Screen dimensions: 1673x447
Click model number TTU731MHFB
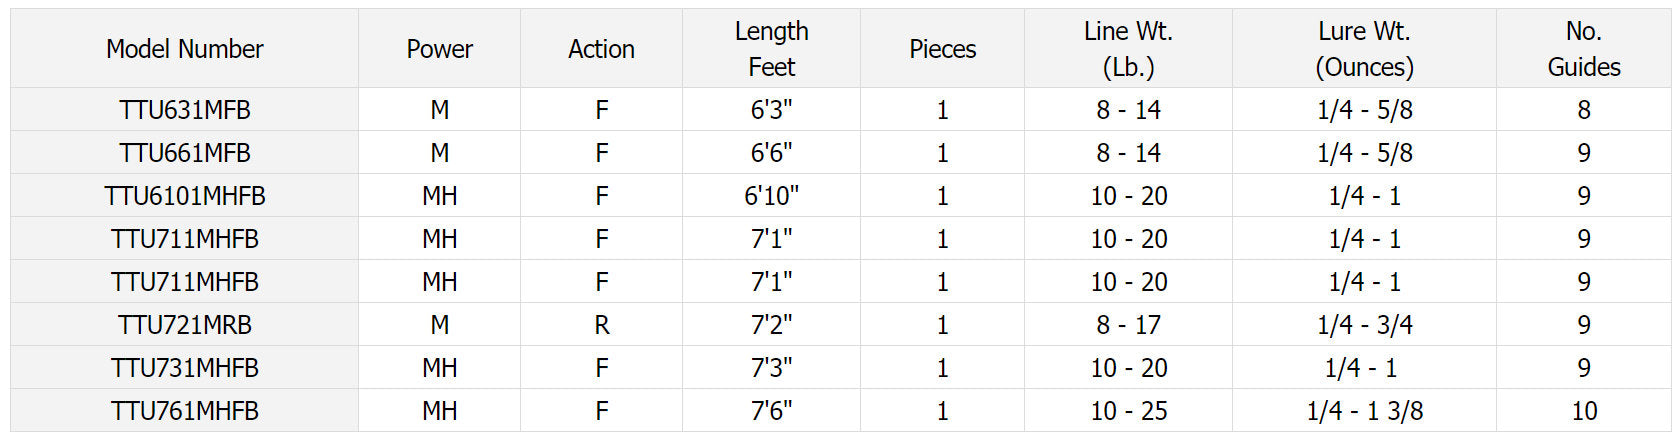185,368
